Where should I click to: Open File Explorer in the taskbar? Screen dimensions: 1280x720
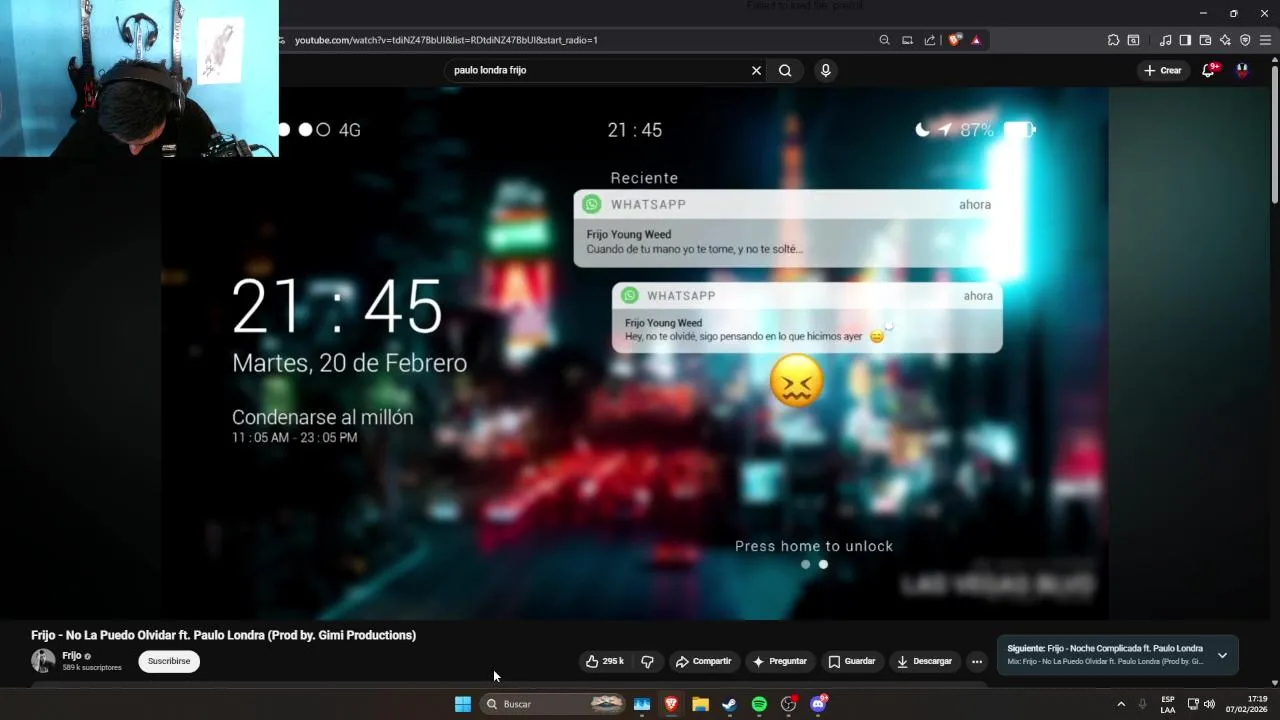coord(700,704)
